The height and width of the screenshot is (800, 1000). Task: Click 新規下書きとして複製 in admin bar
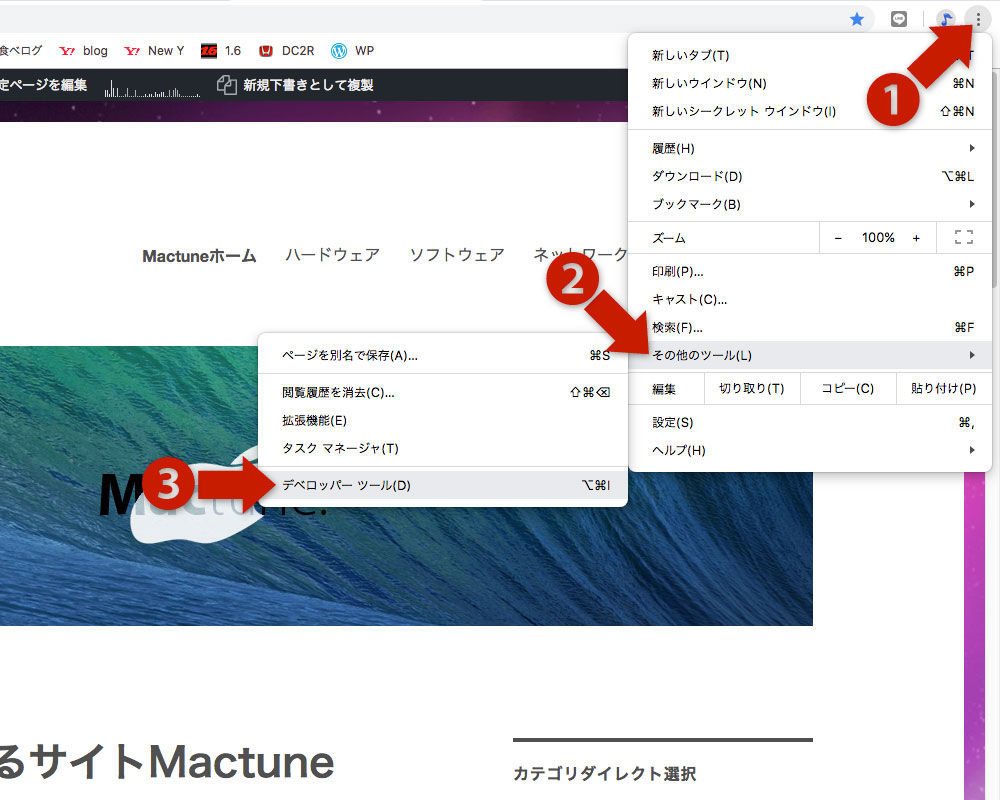click(308, 85)
